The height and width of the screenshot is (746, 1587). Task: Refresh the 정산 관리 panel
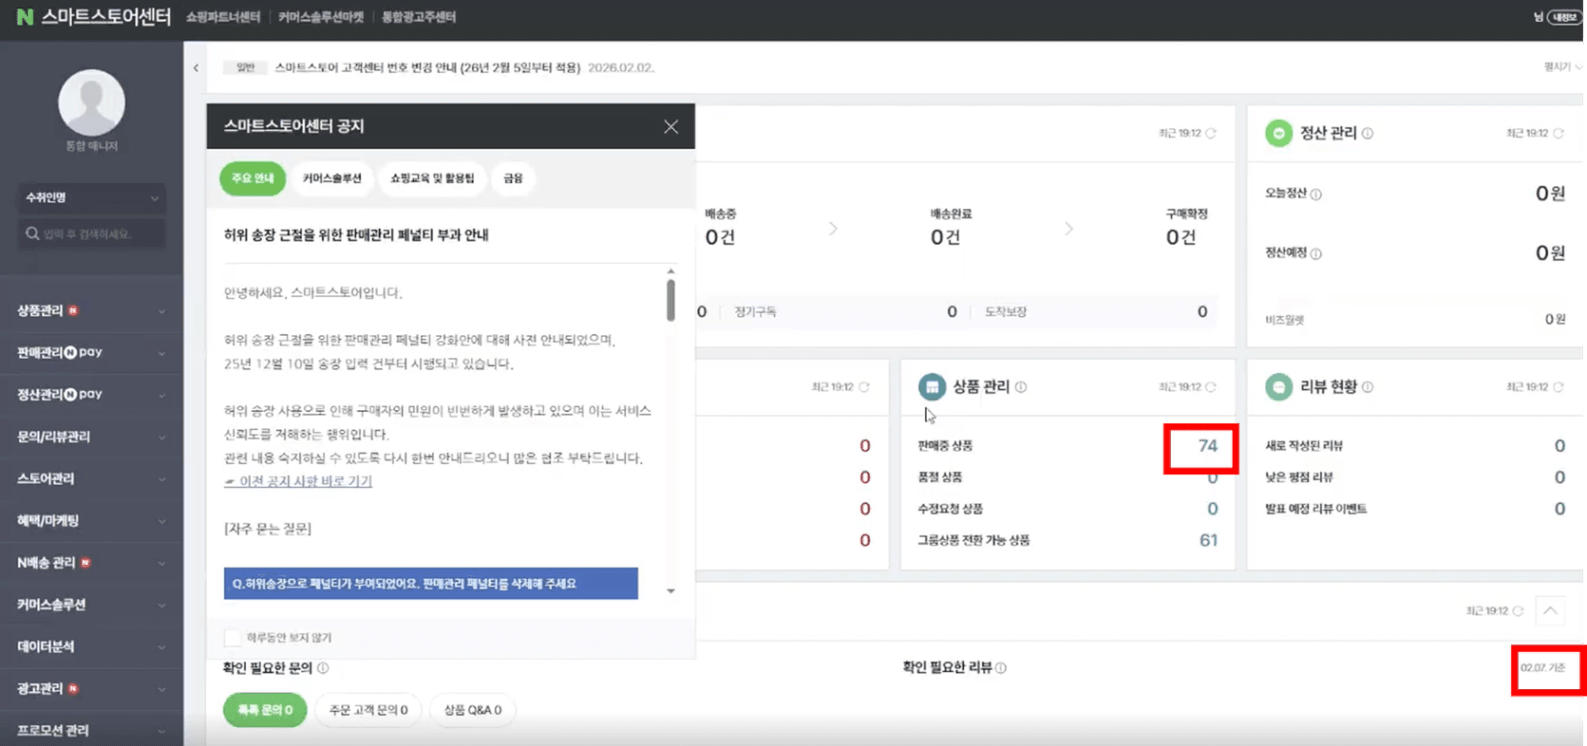[x=1558, y=134]
